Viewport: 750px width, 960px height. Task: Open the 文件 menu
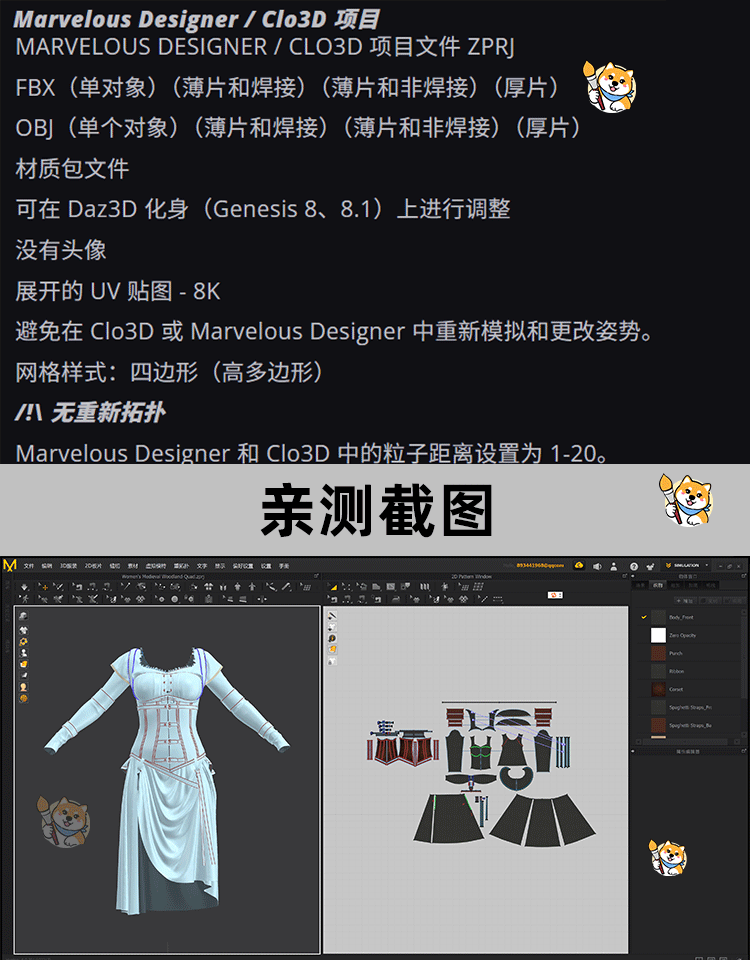pyautogui.click(x=29, y=566)
